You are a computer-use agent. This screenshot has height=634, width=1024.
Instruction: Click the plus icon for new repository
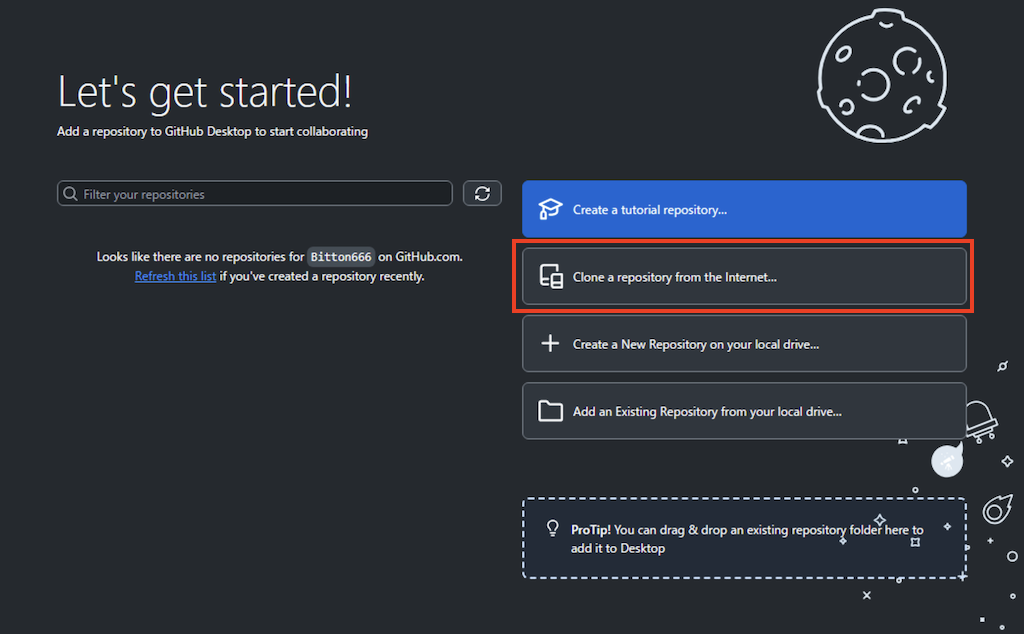click(x=550, y=343)
